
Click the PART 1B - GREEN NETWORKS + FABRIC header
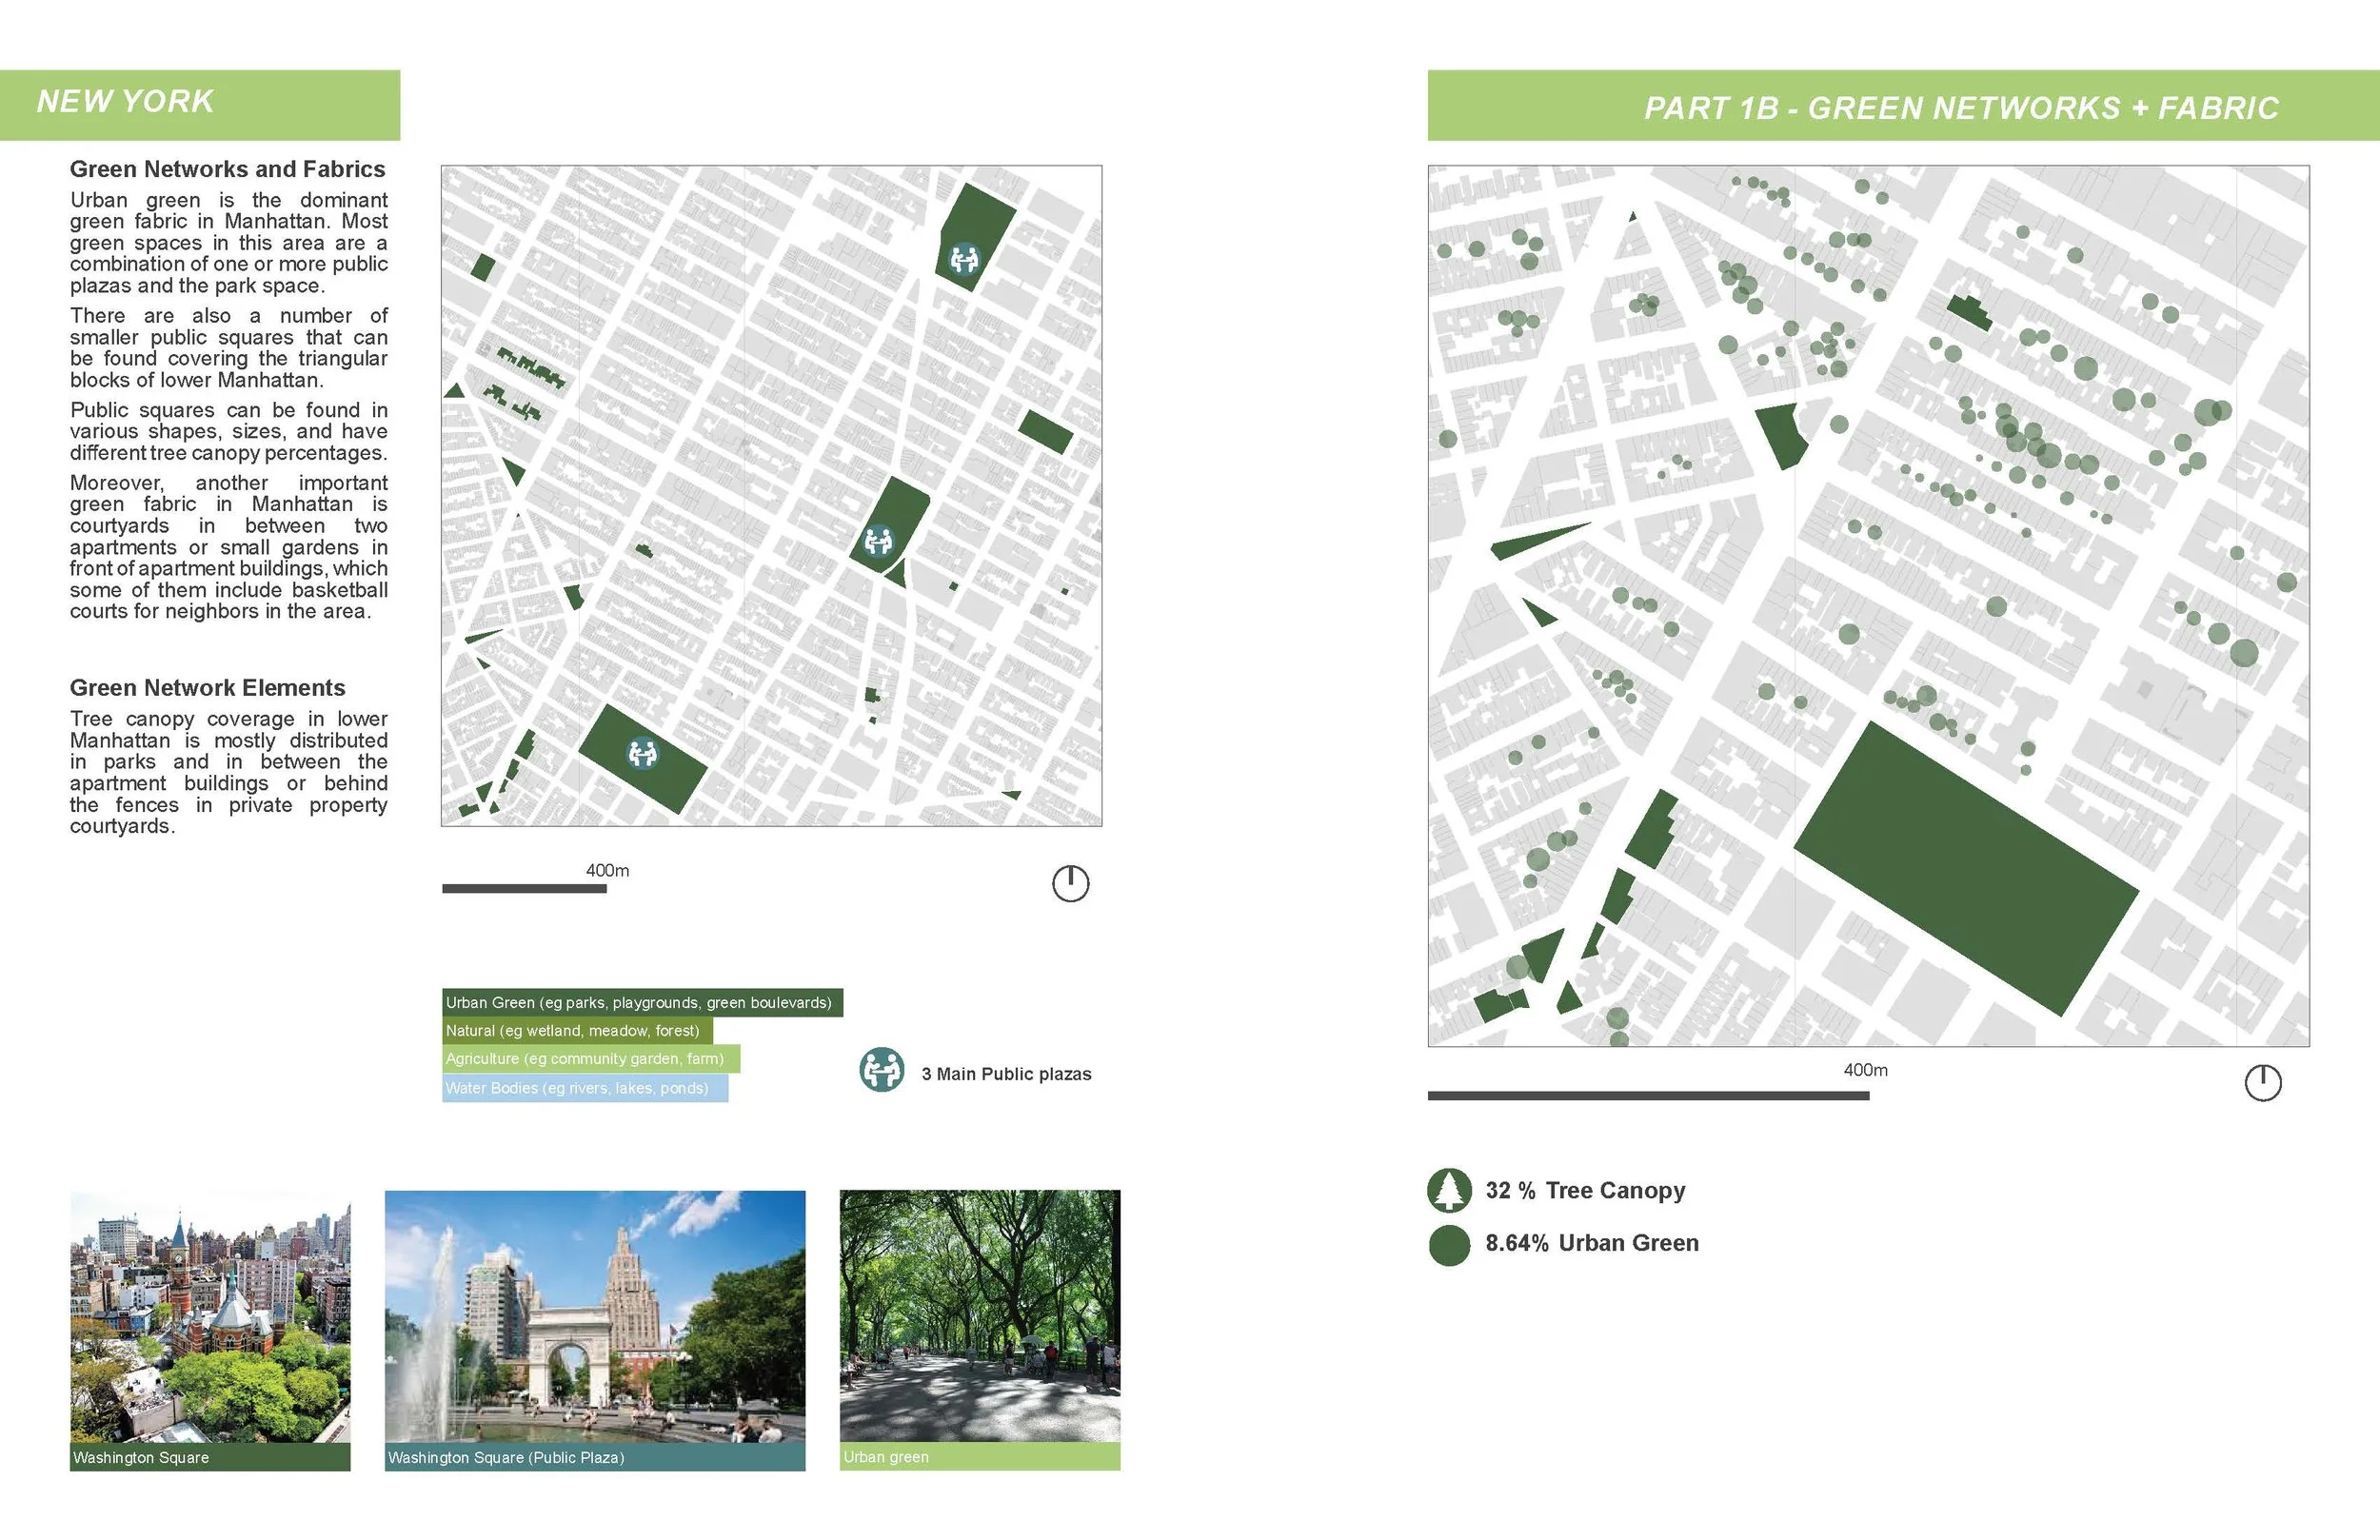point(1903,105)
